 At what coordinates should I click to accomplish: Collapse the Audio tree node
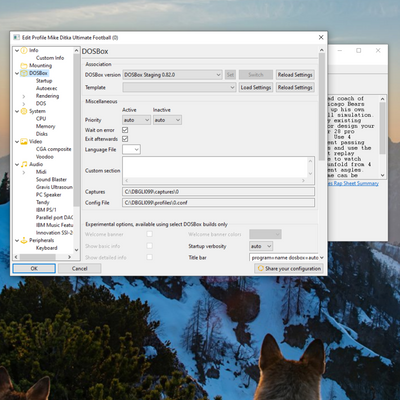17,164
